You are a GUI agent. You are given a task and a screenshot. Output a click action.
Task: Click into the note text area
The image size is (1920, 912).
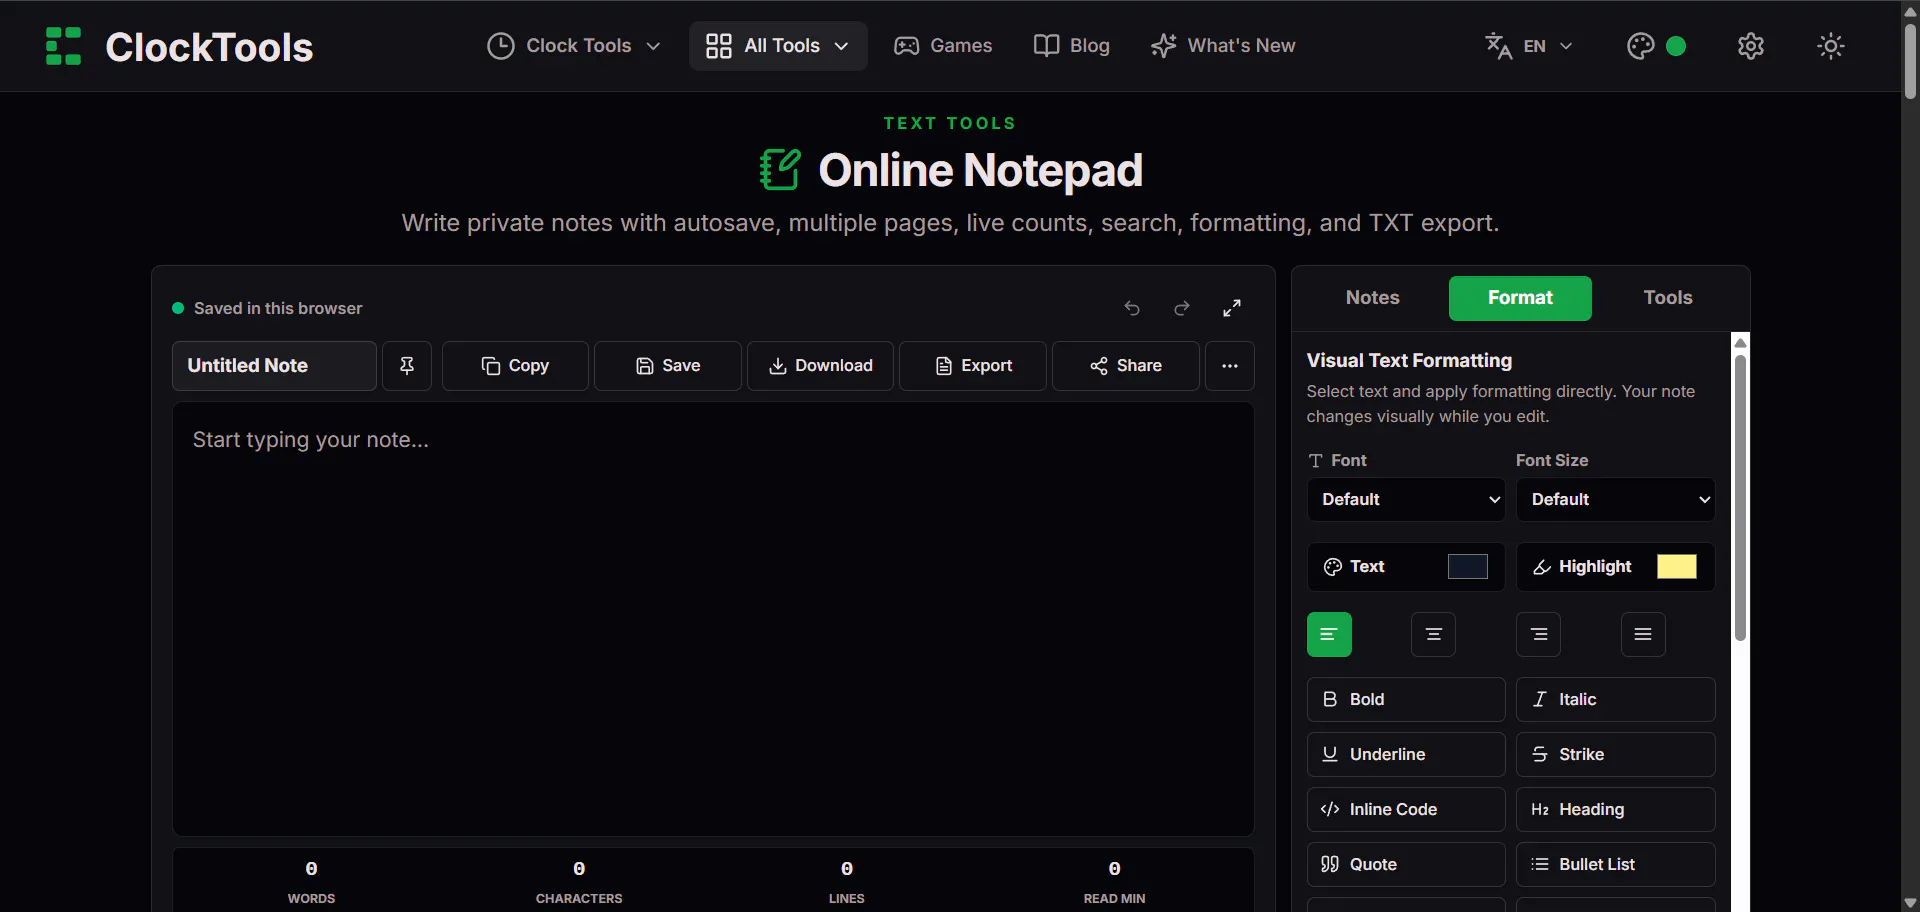pyautogui.click(x=713, y=619)
